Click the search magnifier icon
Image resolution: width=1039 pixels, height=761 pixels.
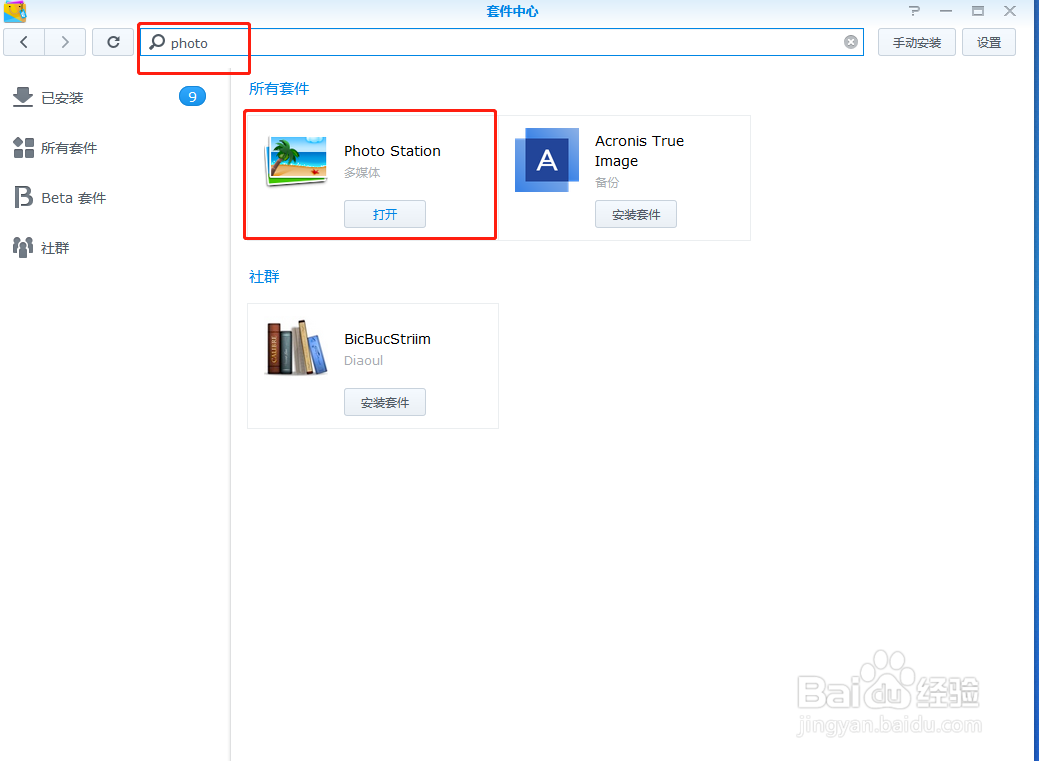[x=157, y=42]
